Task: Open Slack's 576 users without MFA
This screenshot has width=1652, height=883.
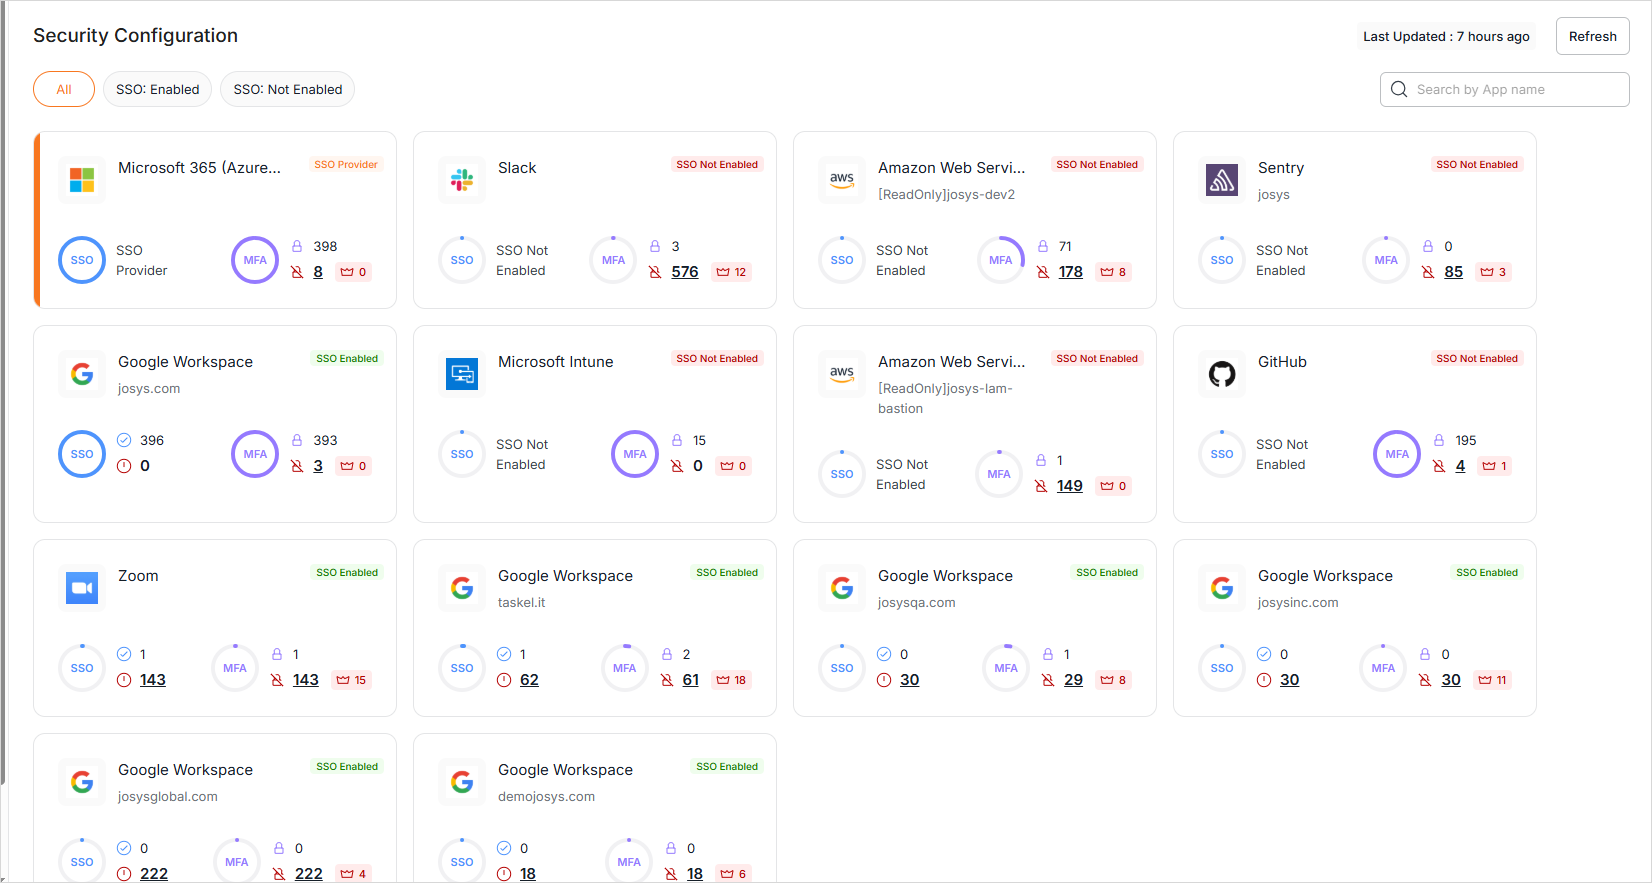Action: (x=685, y=272)
